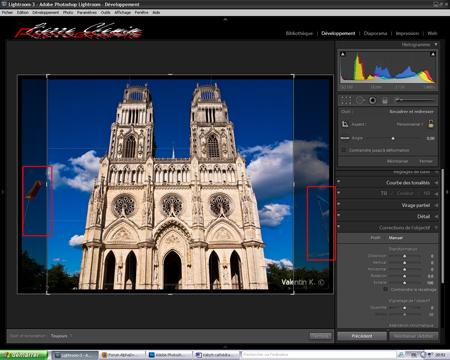Click the vignetting Quantité slider handle
The height and width of the screenshot is (360, 450).
click(405, 308)
